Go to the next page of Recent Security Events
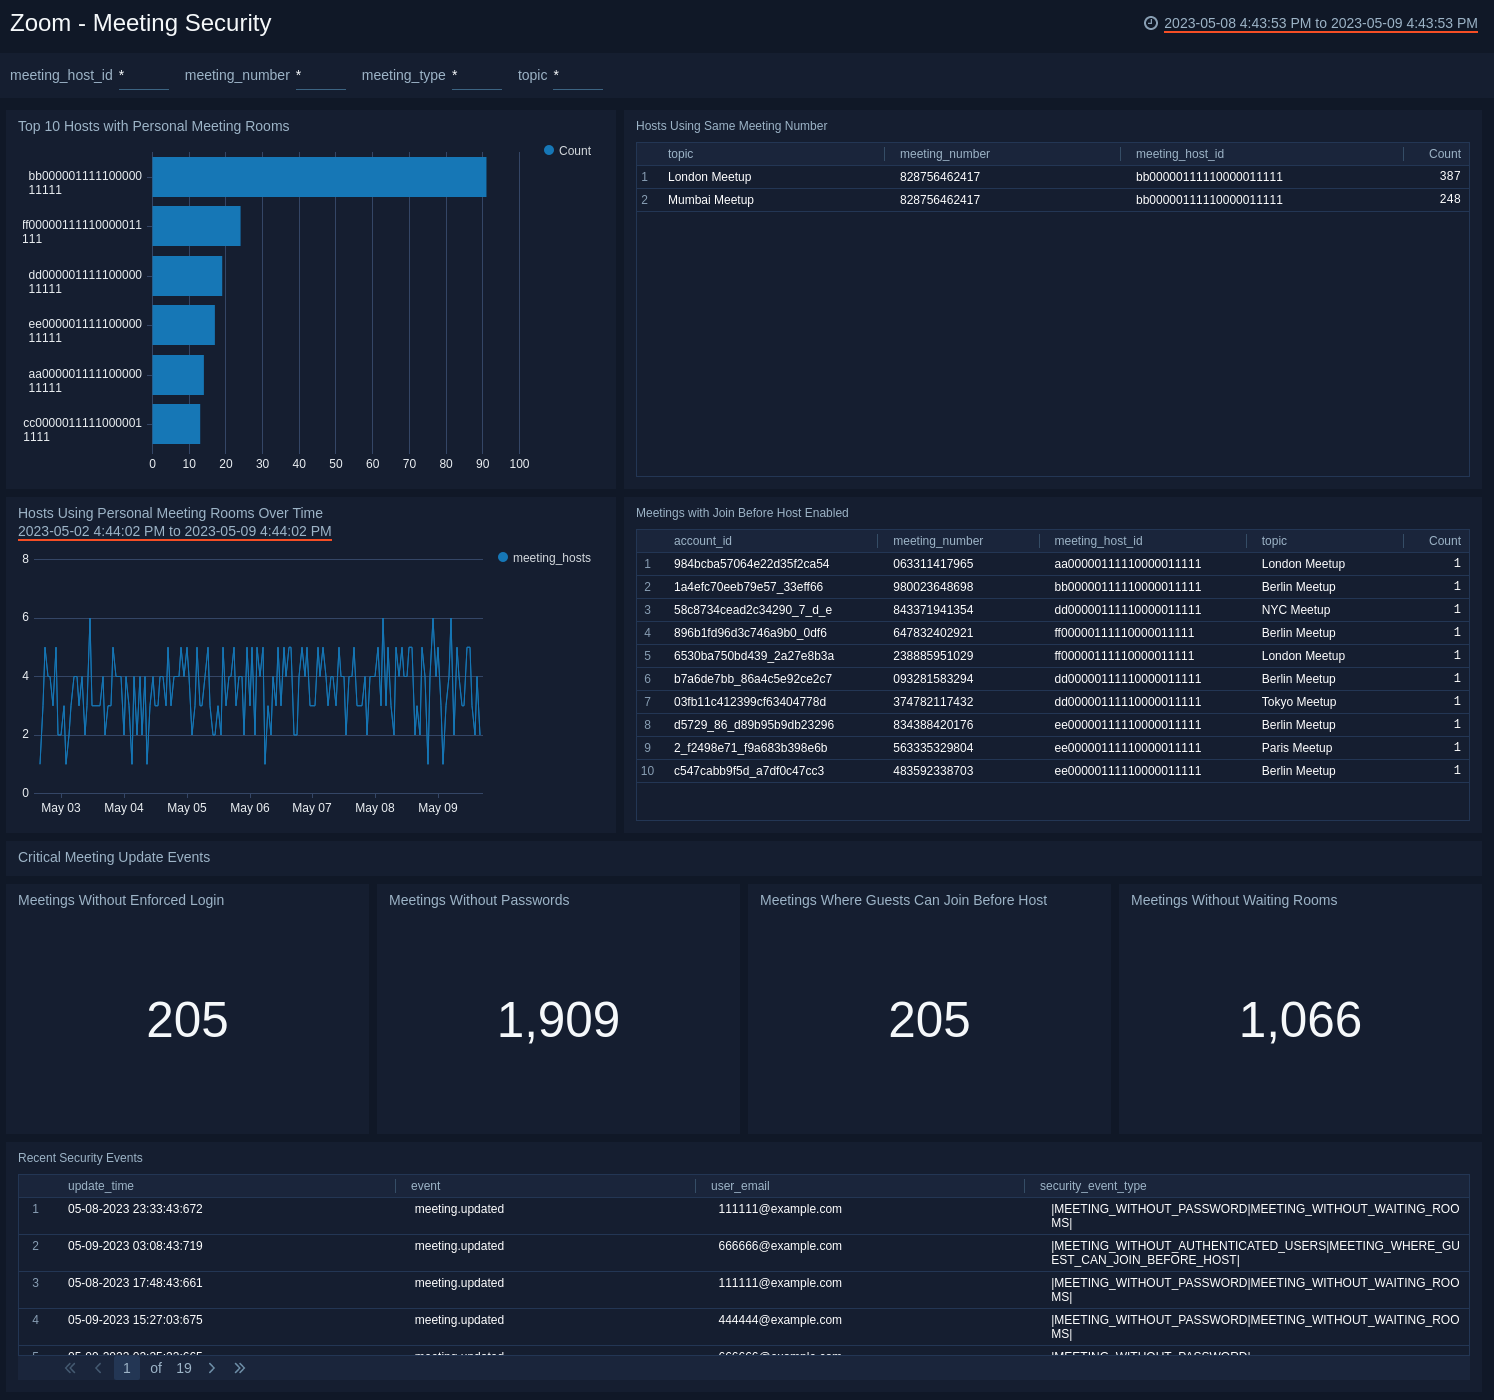 point(212,1368)
